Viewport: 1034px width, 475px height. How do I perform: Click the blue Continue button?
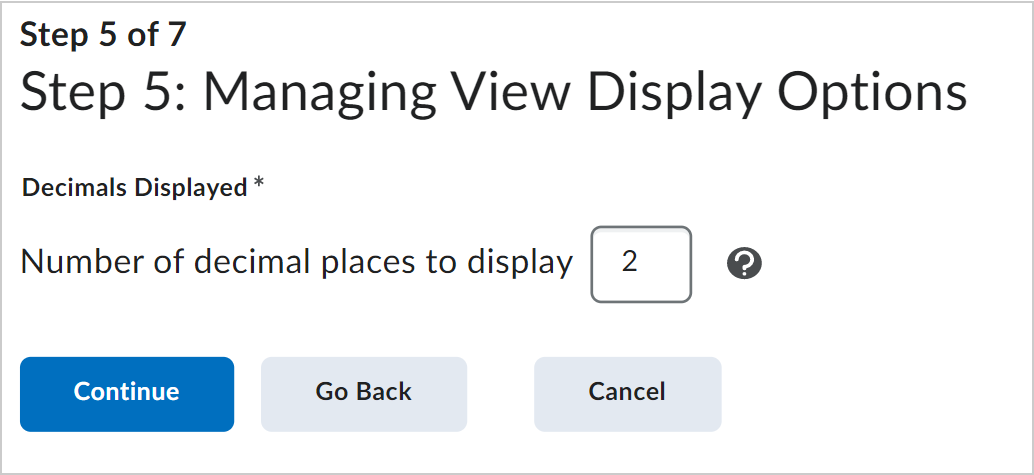tap(127, 394)
